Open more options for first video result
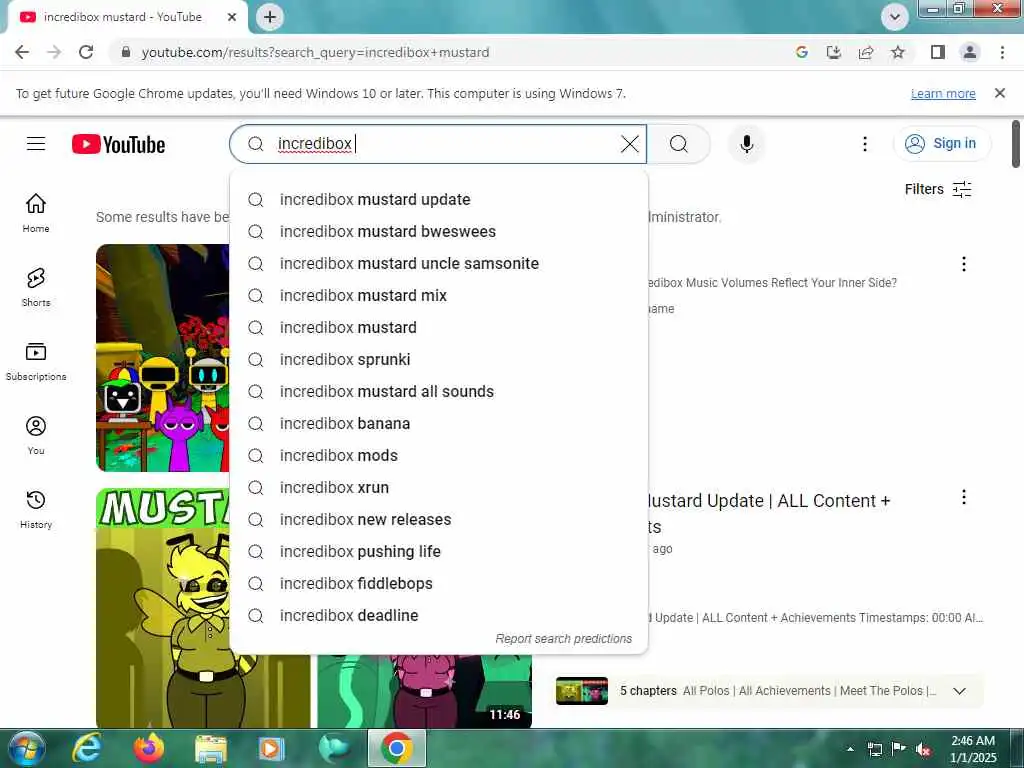 963,264
